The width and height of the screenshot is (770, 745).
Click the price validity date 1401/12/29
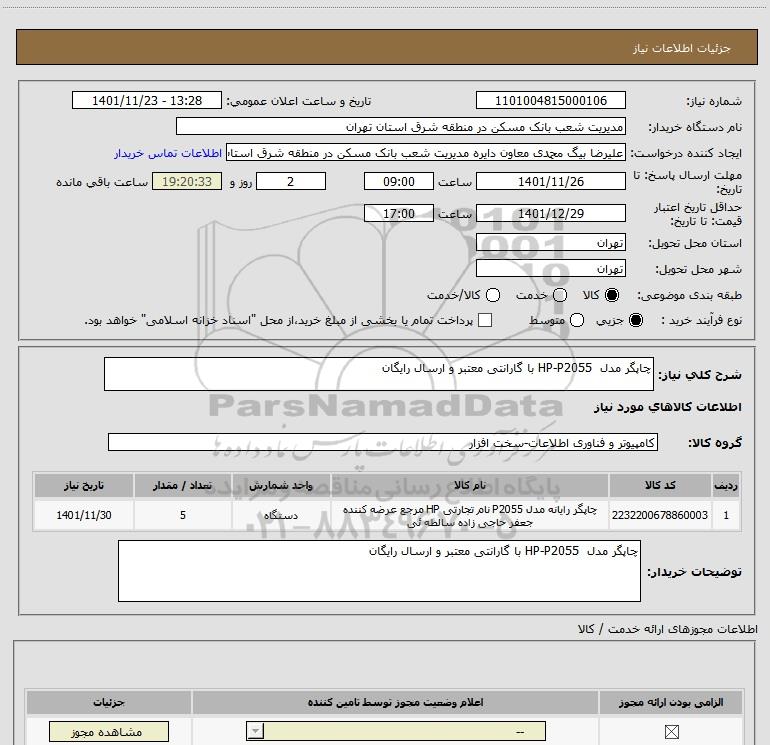click(x=550, y=213)
